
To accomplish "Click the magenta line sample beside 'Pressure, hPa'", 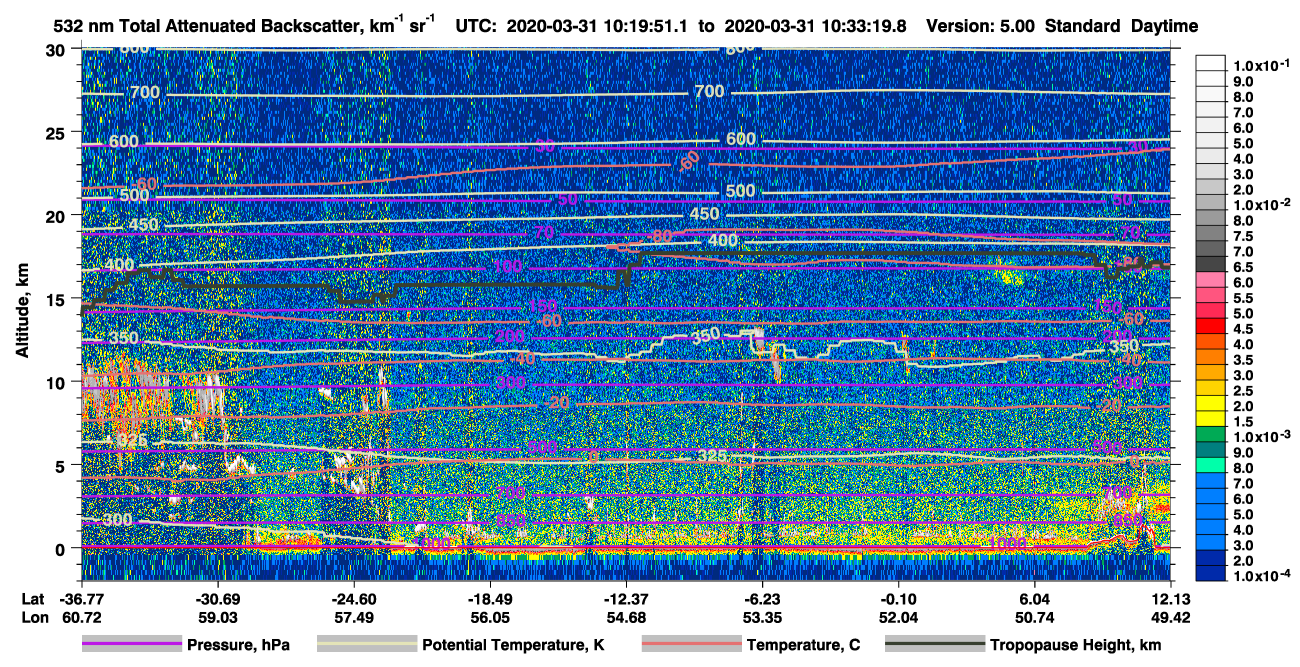I will [x=132, y=645].
